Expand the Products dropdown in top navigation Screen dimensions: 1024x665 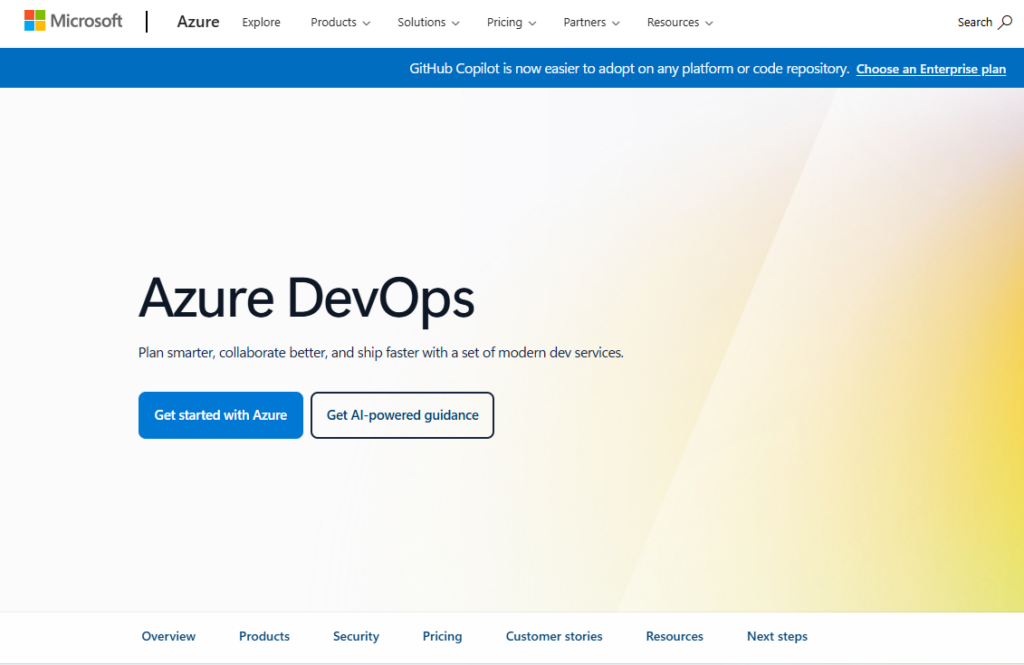[340, 22]
